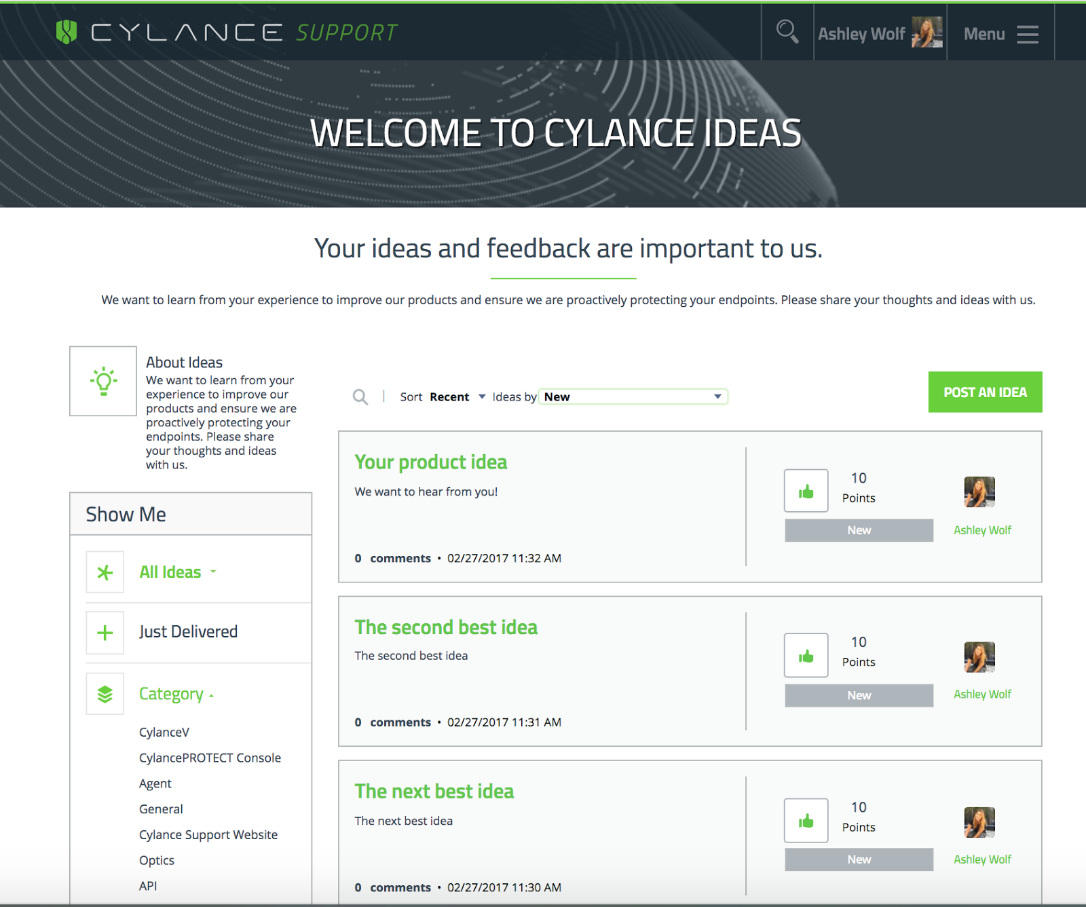Expand the All Ideas filter

pyautogui.click(x=178, y=572)
